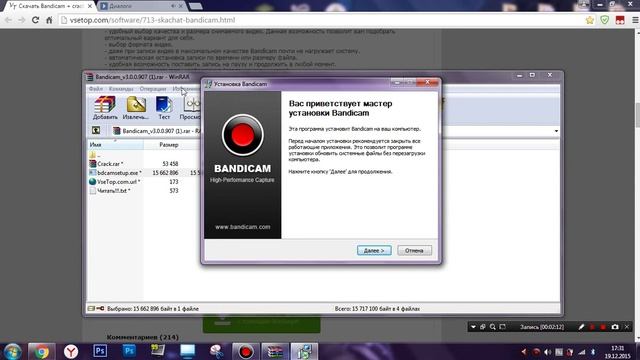Go forward in Chrome
640x360 pixels.
(22, 20)
